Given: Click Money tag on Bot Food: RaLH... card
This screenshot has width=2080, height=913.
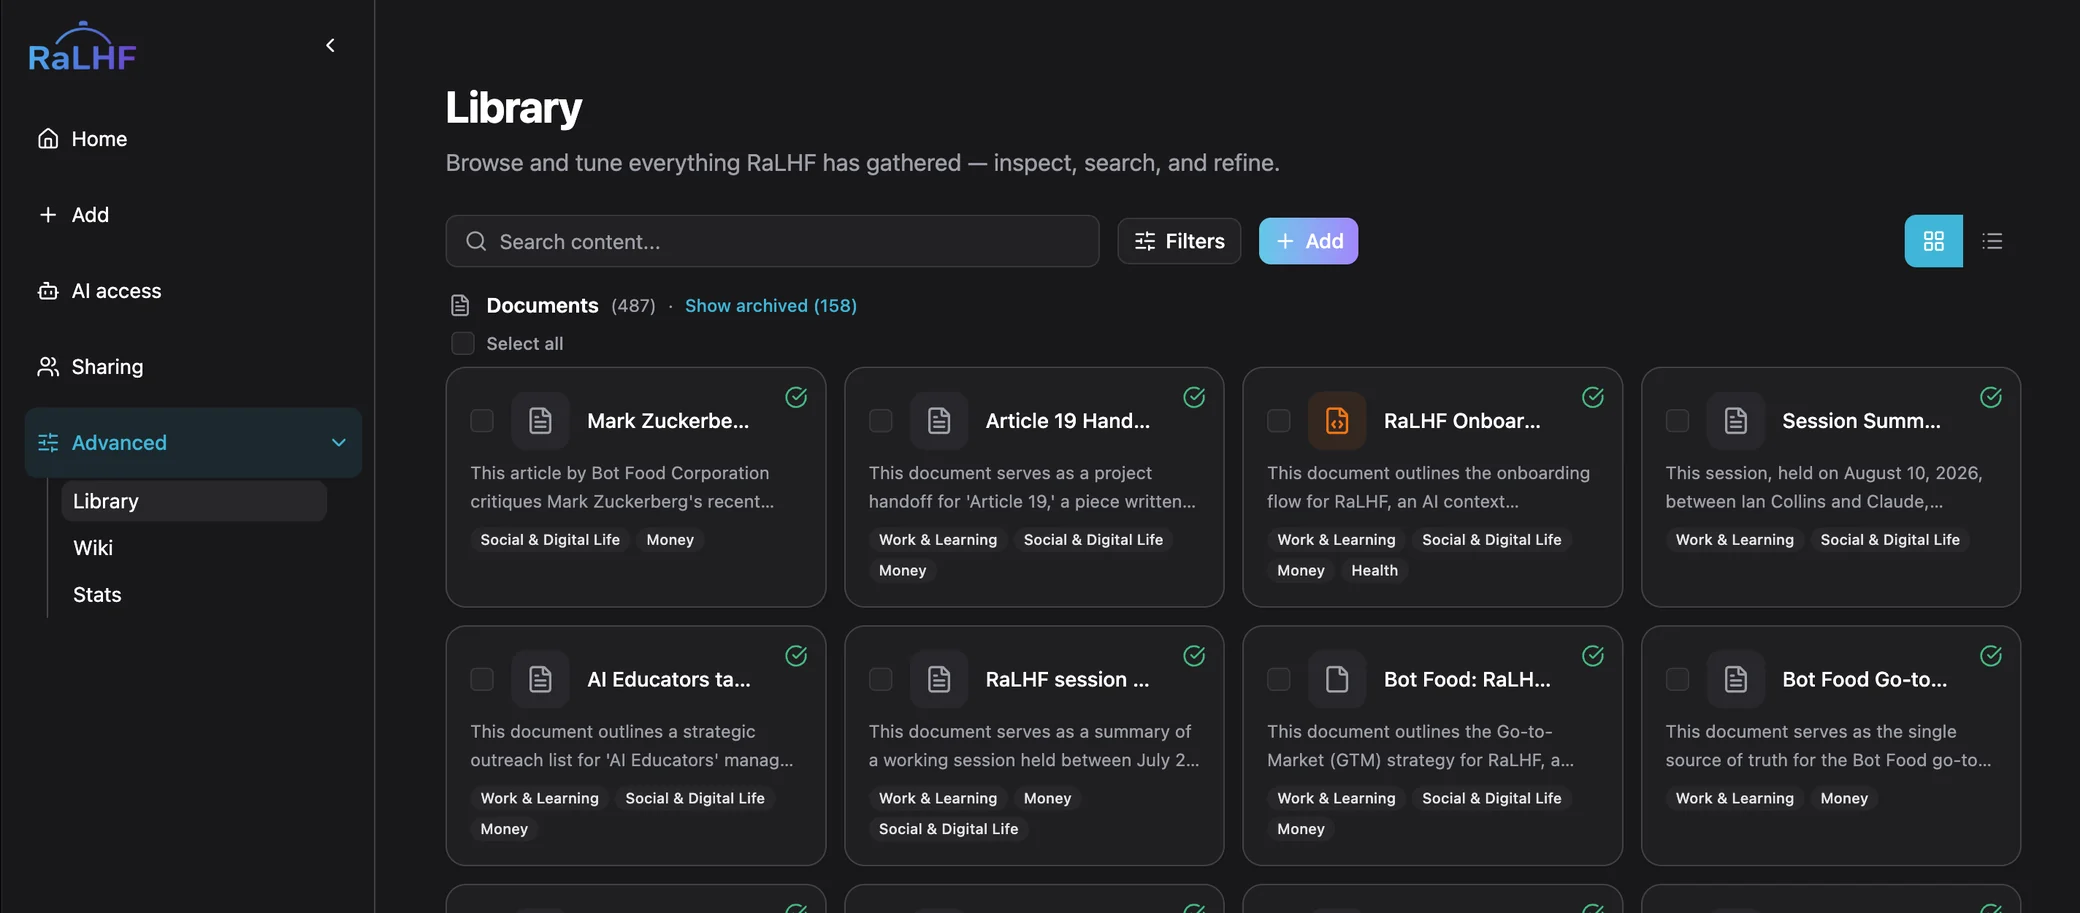Looking at the screenshot, I should click(1300, 829).
